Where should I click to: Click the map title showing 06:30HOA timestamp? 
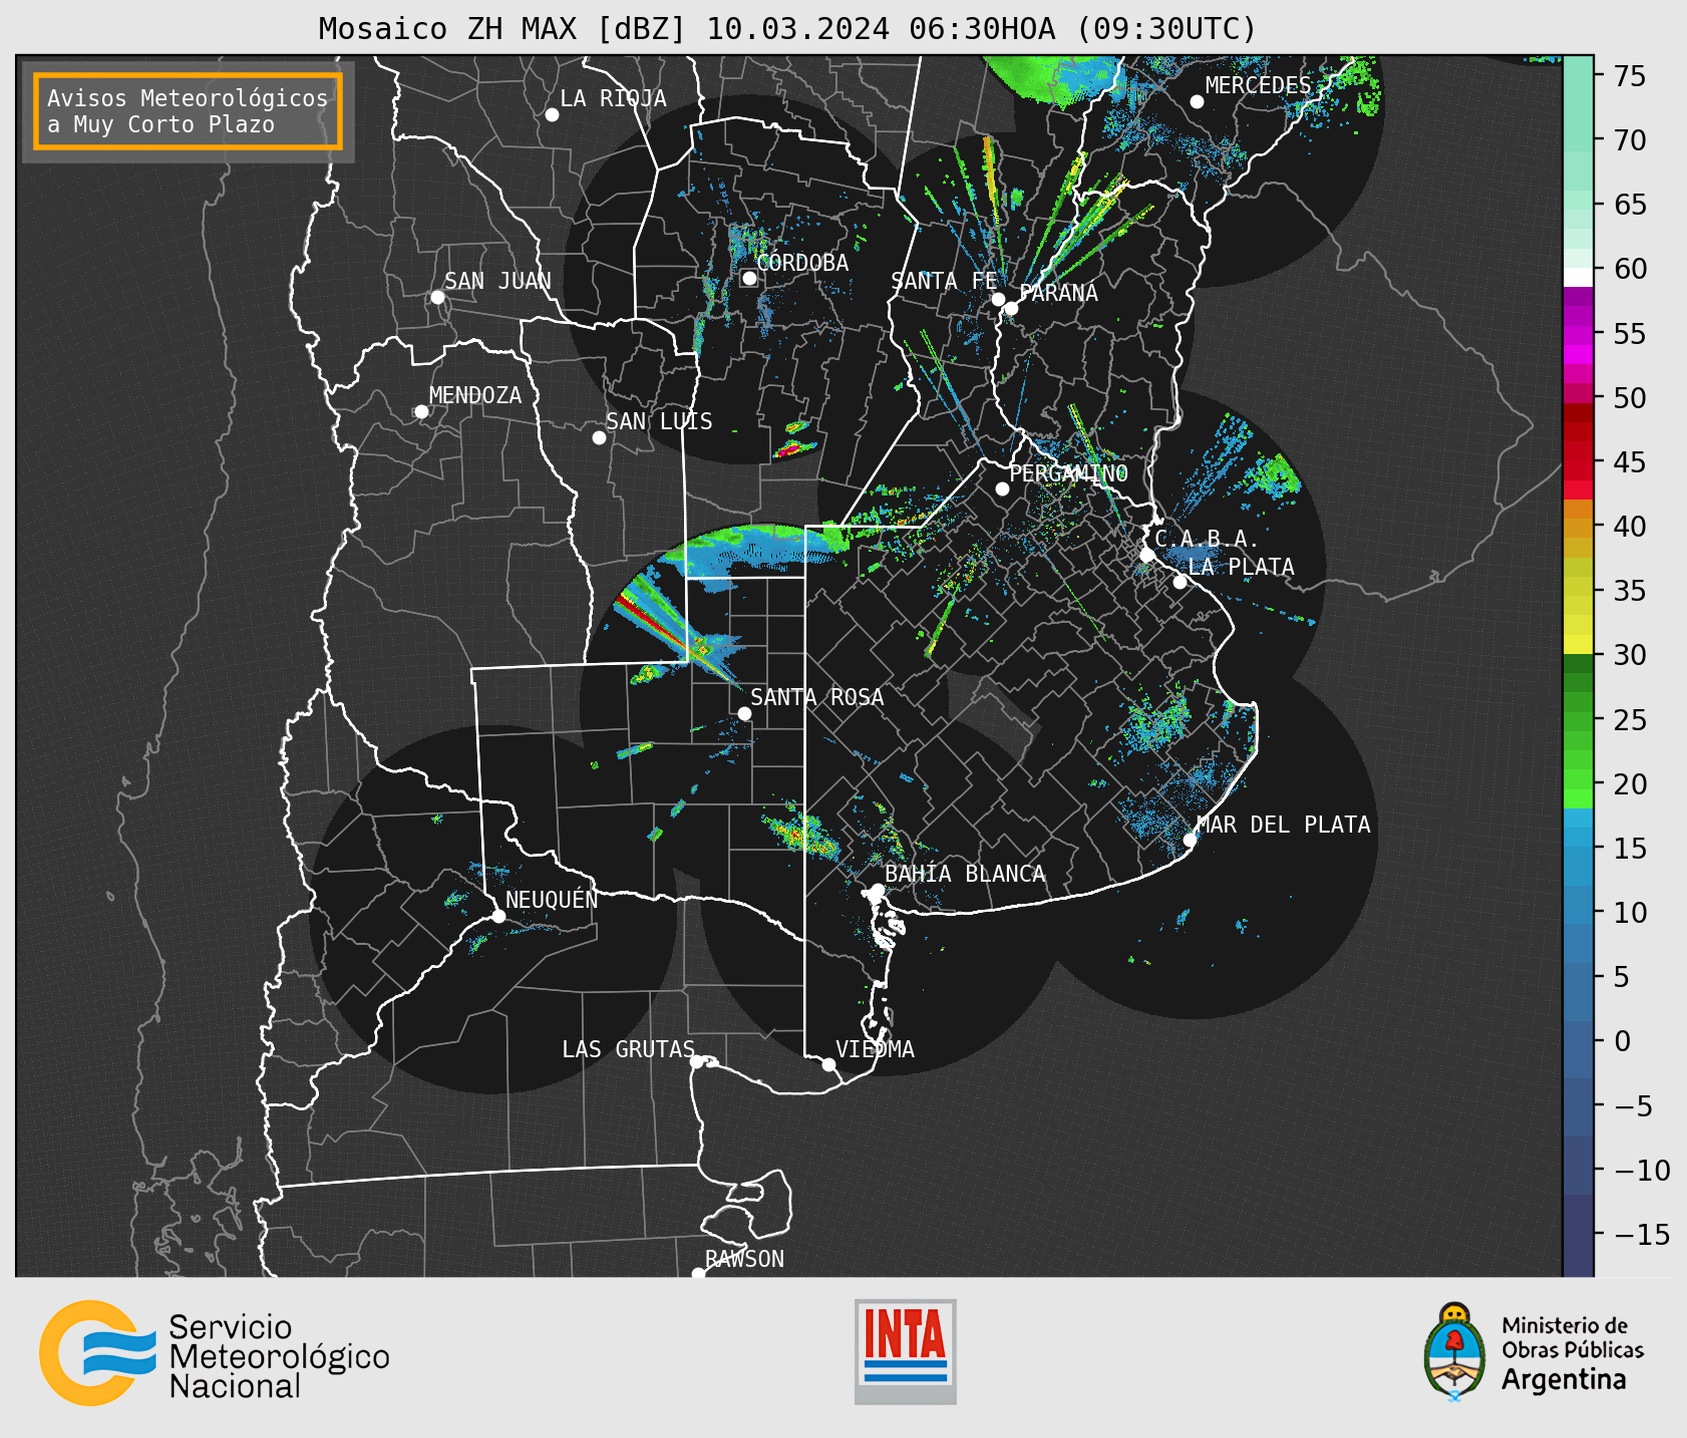[x=787, y=29]
